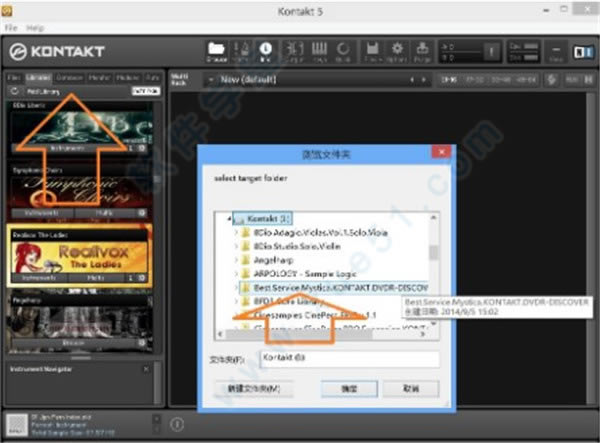The height and width of the screenshot is (443, 600).
Task: Switch to the Monitor browser tab
Action: point(99,78)
